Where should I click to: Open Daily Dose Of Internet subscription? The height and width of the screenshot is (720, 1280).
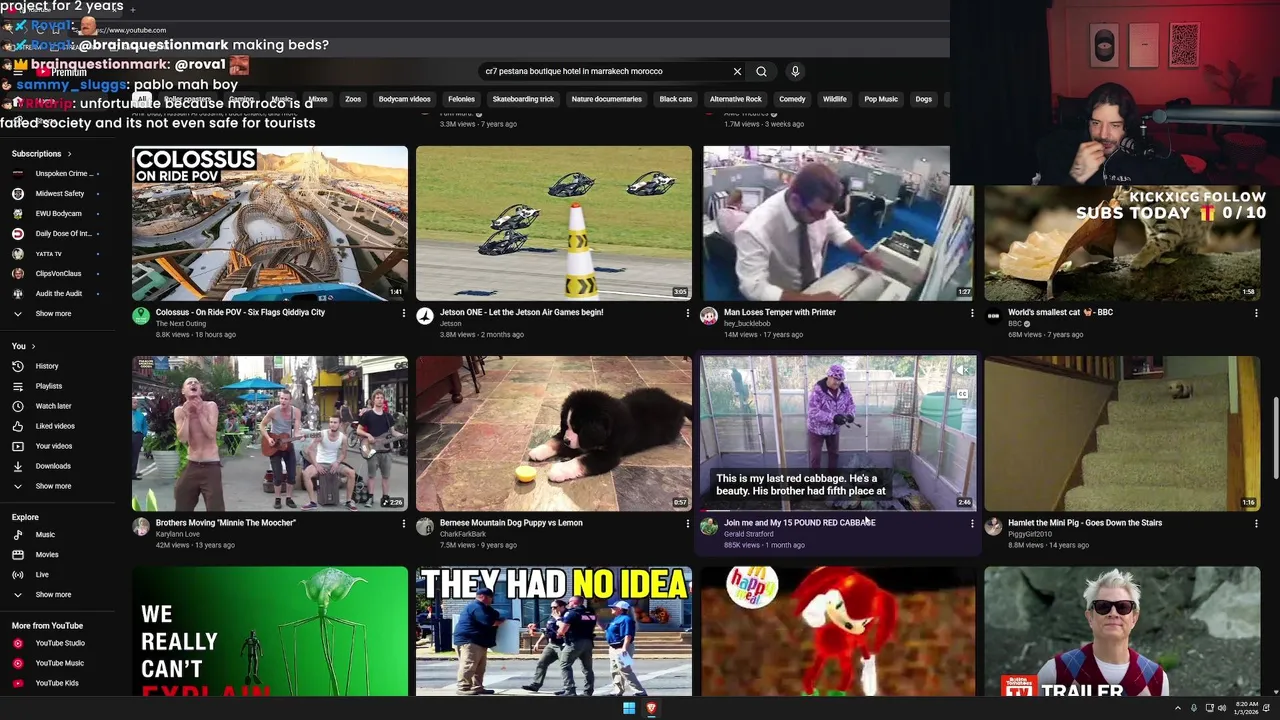55,234
